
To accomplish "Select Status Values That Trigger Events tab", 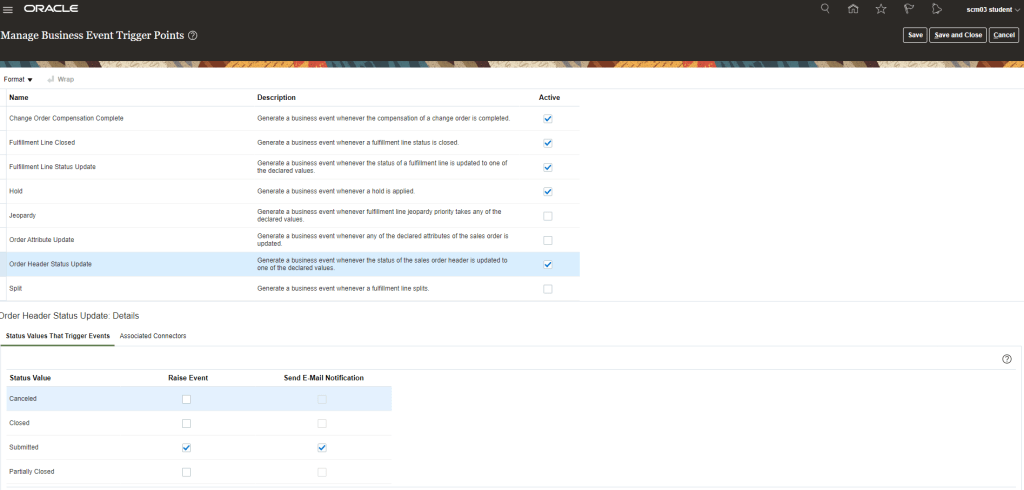I will tap(58, 336).
